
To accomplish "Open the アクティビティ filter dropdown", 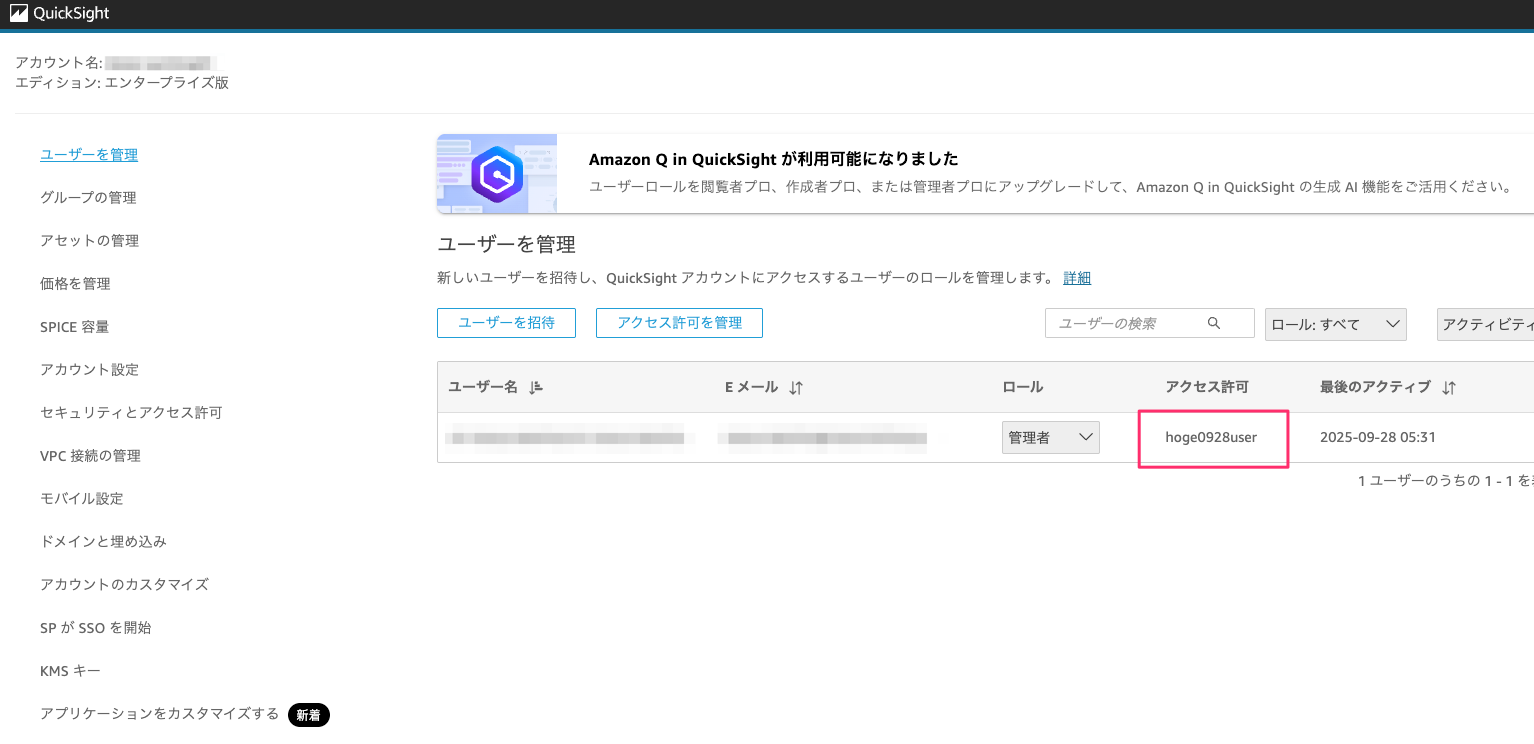I will (x=1485, y=324).
